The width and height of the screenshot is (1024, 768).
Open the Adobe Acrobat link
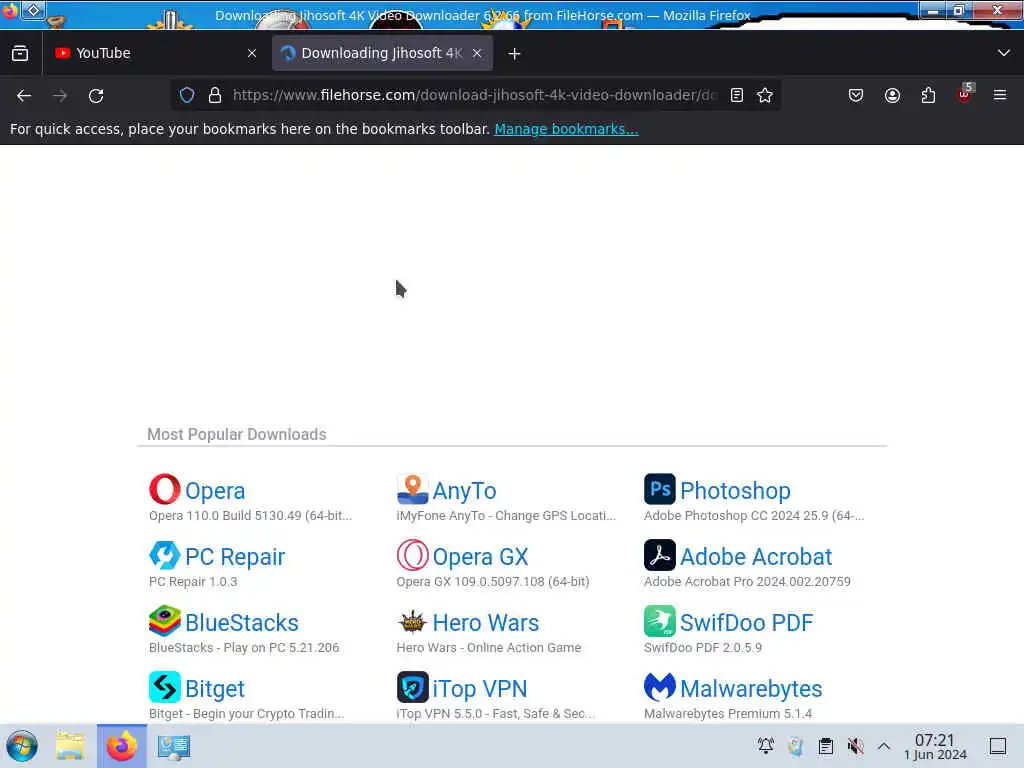click(756, 556)
